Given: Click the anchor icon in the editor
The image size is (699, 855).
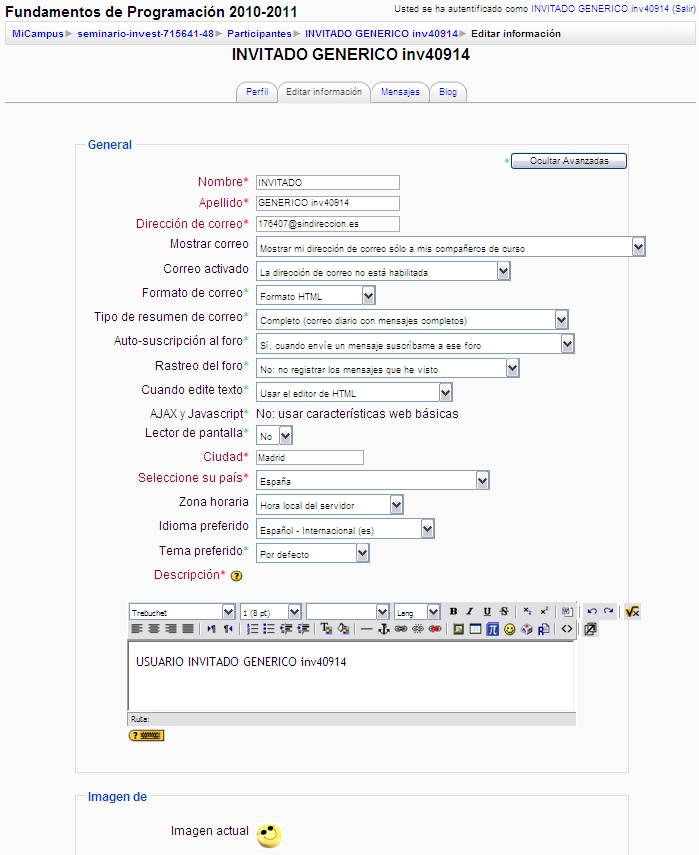Looking at the screenshot, I should click(x=384, y=629).
